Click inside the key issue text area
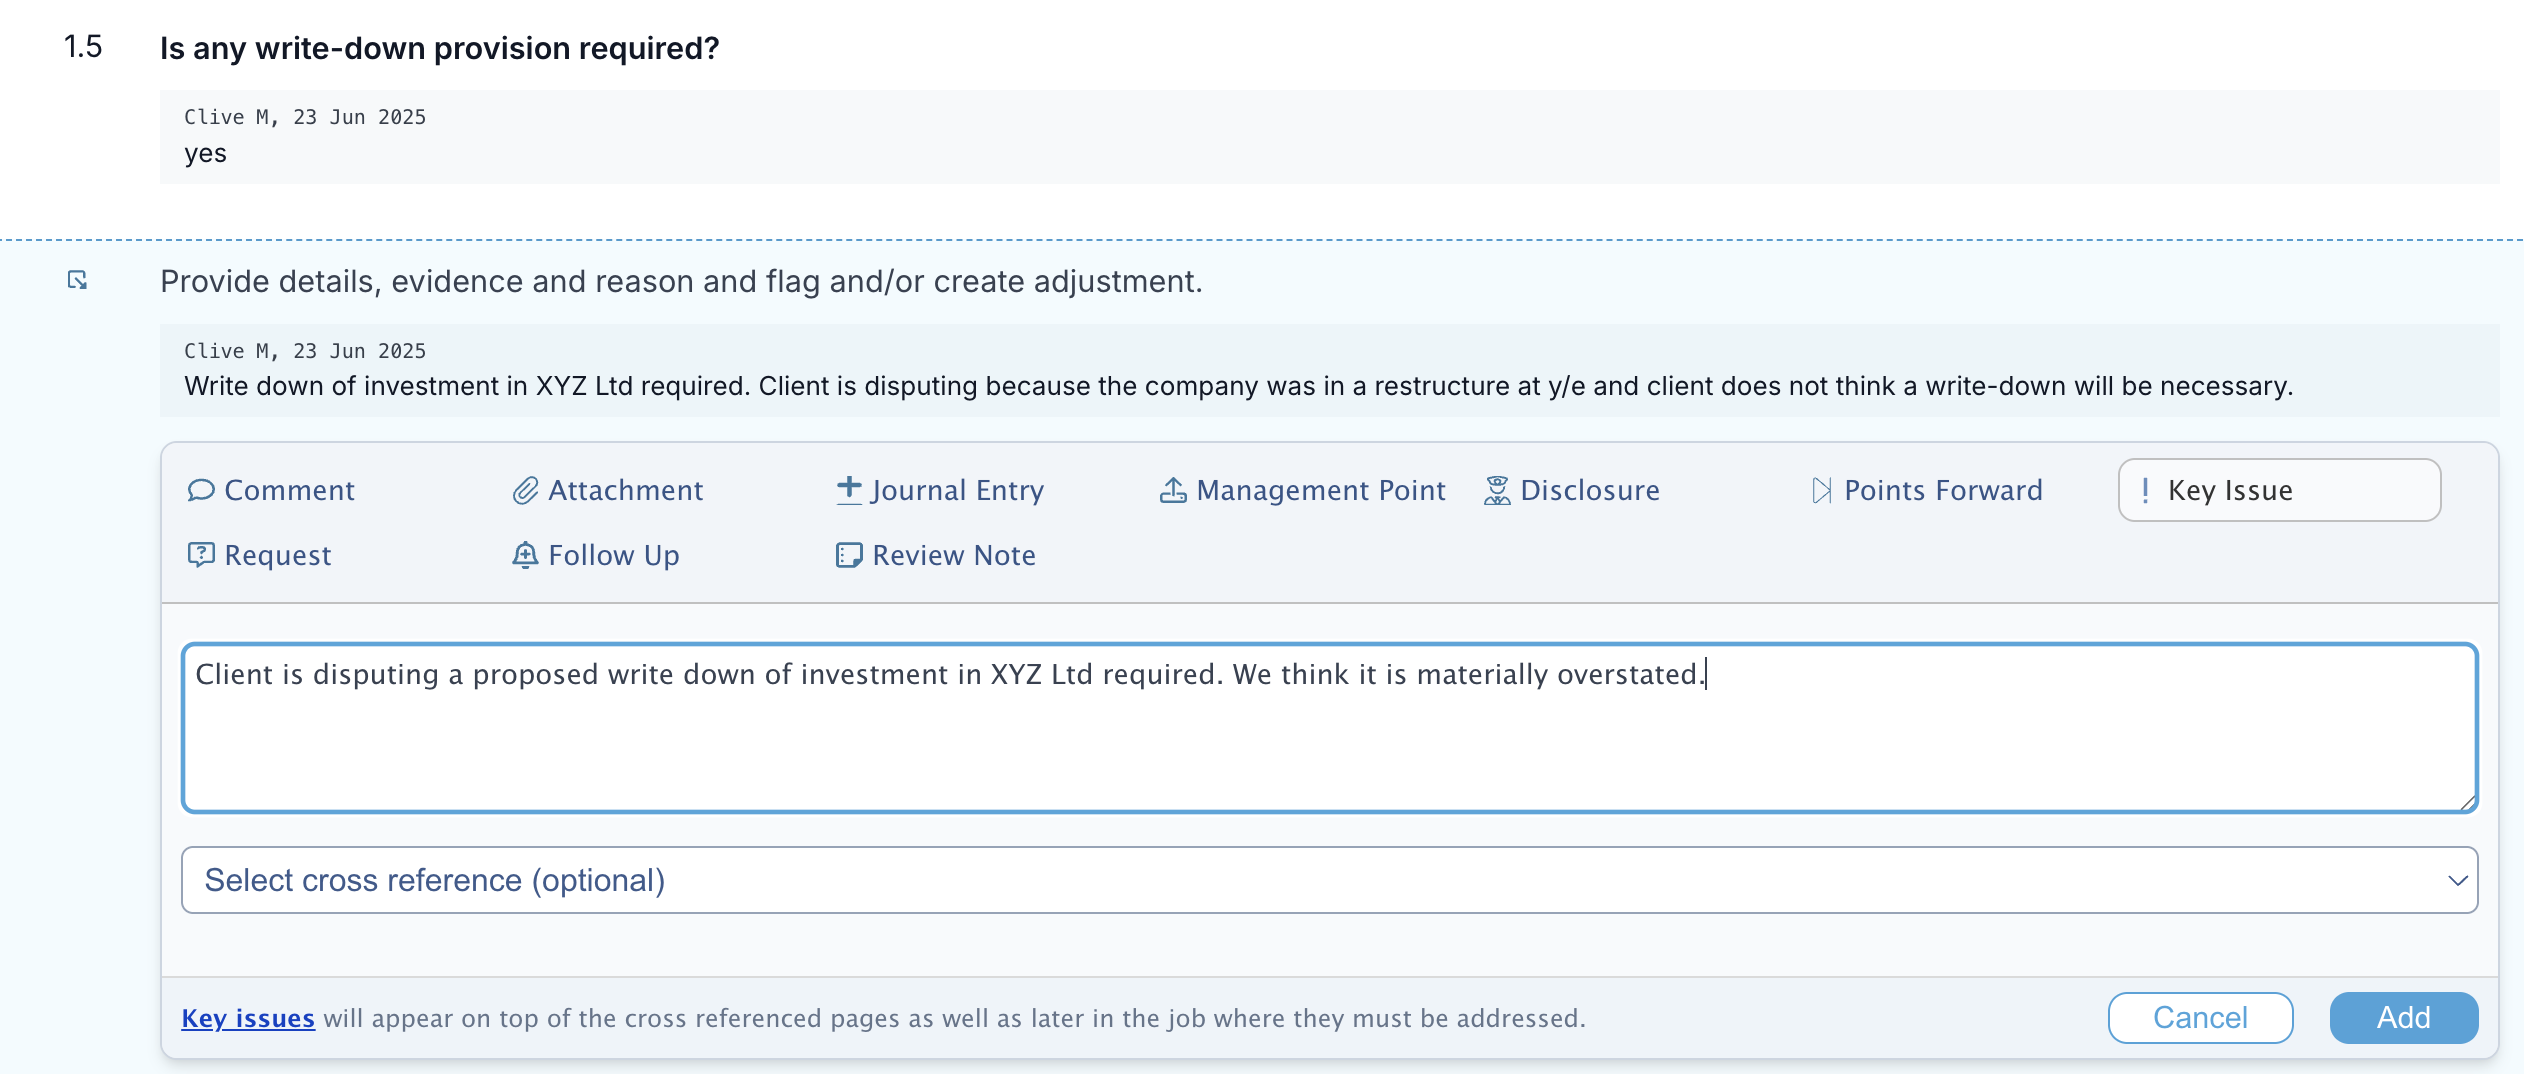The height and width of the screenshot is (1074, 2524). coord(1329,728)
